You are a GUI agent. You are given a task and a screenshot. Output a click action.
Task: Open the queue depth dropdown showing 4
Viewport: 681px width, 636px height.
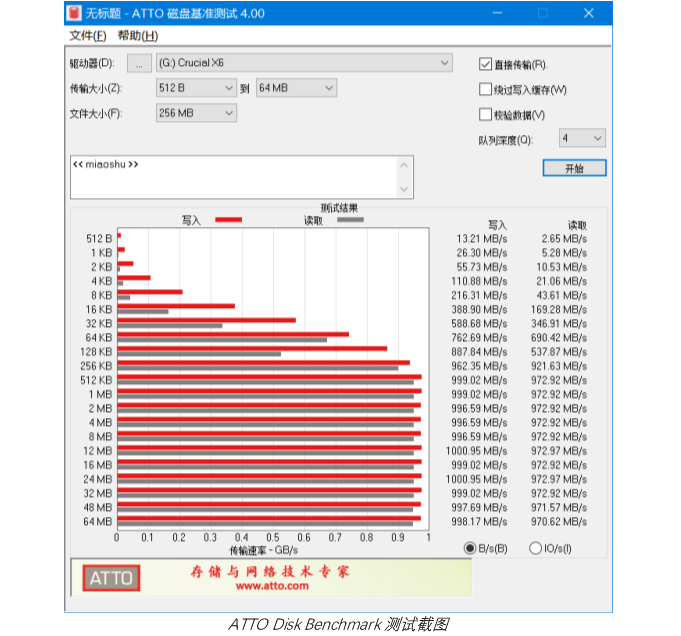click(582, 138)
